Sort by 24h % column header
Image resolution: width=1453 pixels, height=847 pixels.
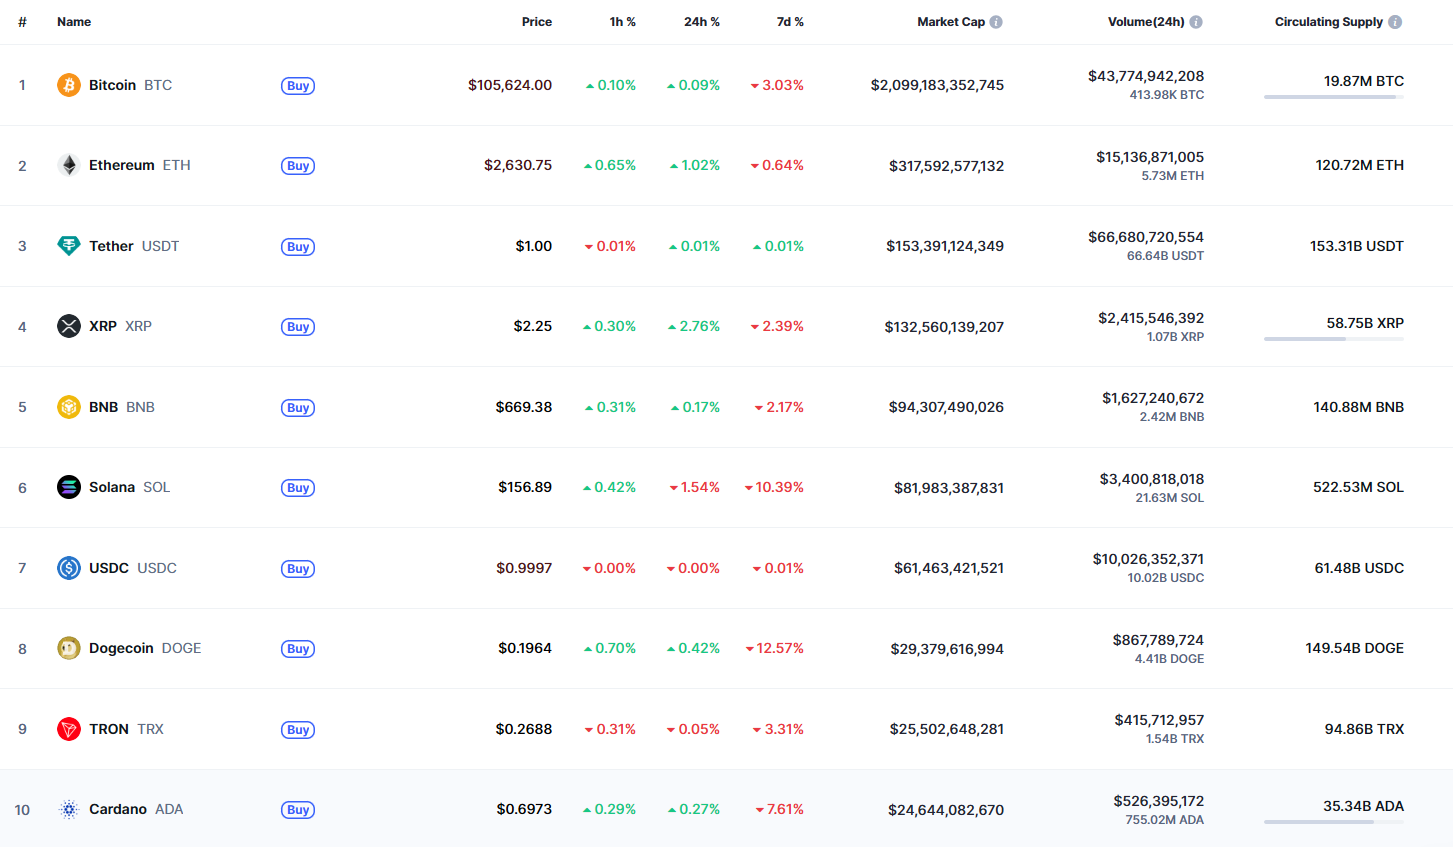click(702, 22)
